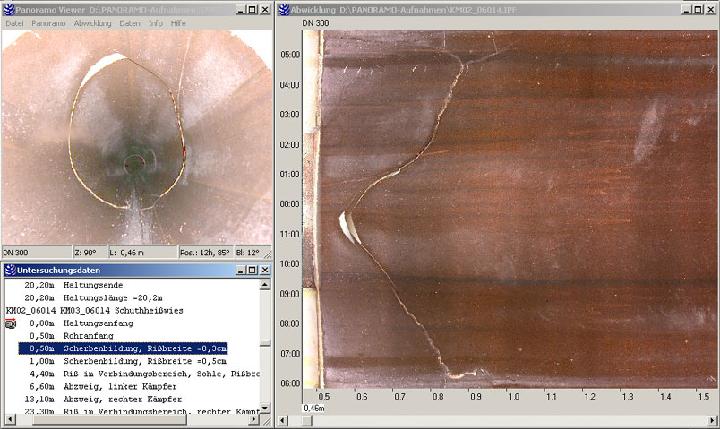Screen dimensions: 720x429
Task: Click the Untersuchungsdaten window icon
Action: [9, 271]
